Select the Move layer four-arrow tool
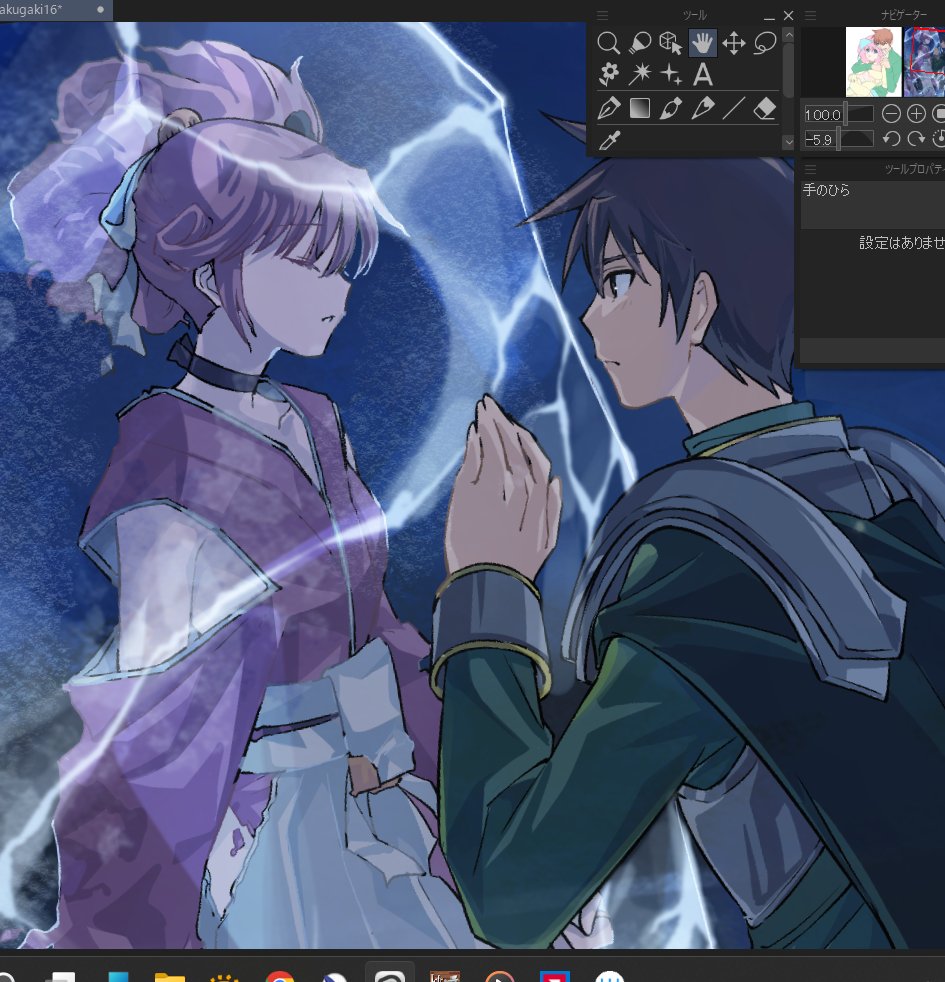The width and height of the screenshot is (945, 982). pos(733,43)
